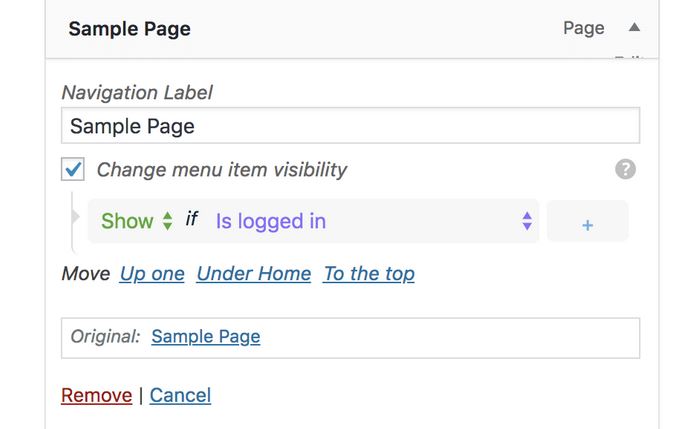Image resolution: width=677 pixels, height=429 pixels.
Task: Move item Up one
Action: point(152,274)
